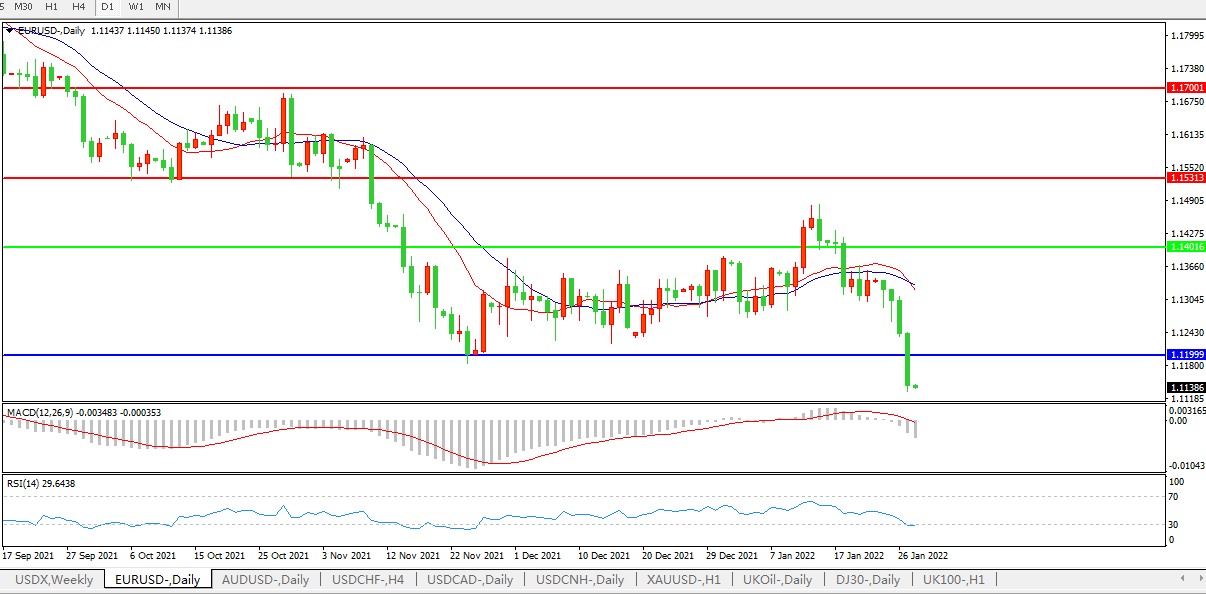
Task: Expand the one-click trading arrow beside EURUSD
Action: coord(10,31)
